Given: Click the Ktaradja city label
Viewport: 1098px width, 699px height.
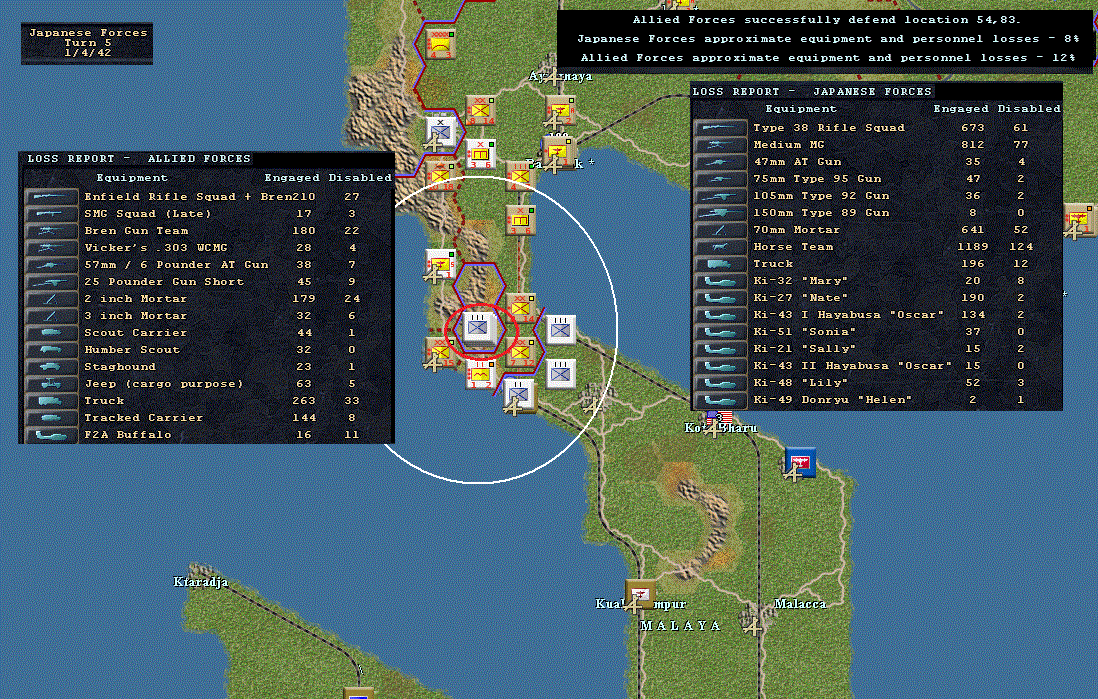Looking at the screenshot, I should point(200,582).
